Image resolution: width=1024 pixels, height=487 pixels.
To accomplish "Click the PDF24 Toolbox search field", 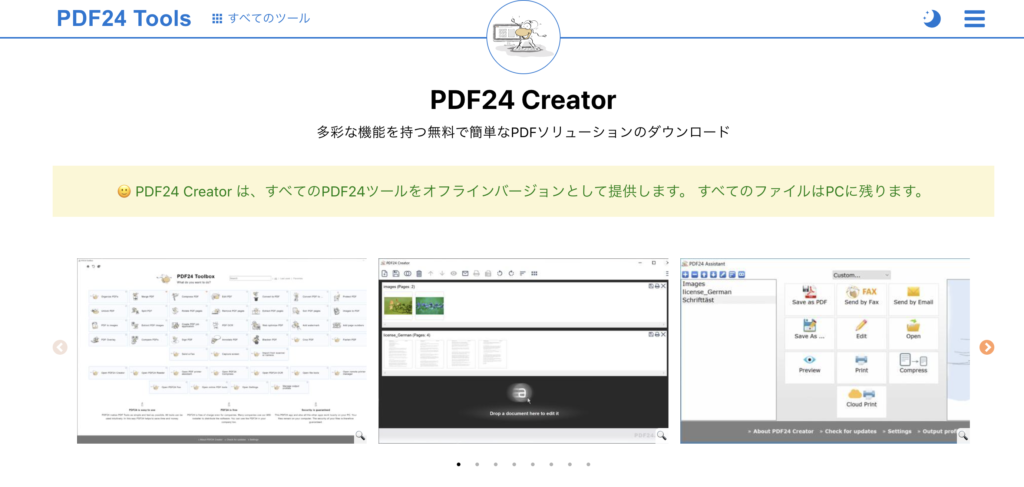I will click(249, 278).
